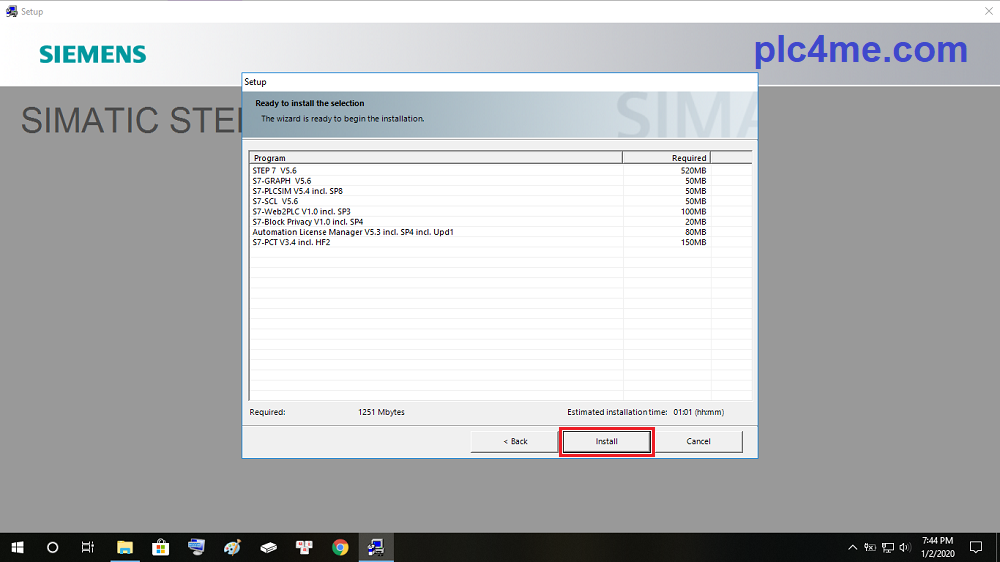Open the taskbar clock and date
Screen dimensions: 1000x562
pos(937,547)
